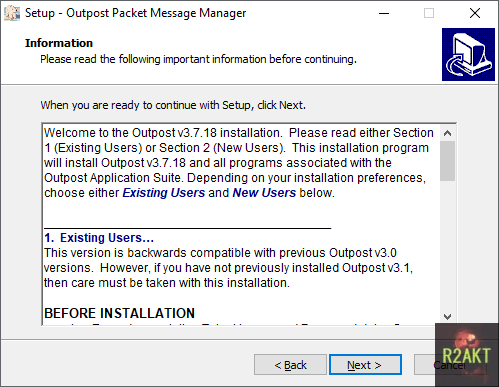Click the greyed-out maximize button
The height and width of the screenshot is (387, 499).
pyautogui.click(x=429, y=13)
